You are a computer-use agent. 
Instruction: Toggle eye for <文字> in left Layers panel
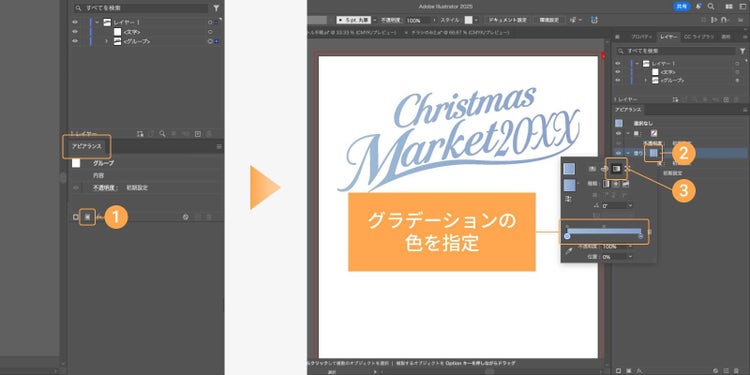tap(75, 32)
